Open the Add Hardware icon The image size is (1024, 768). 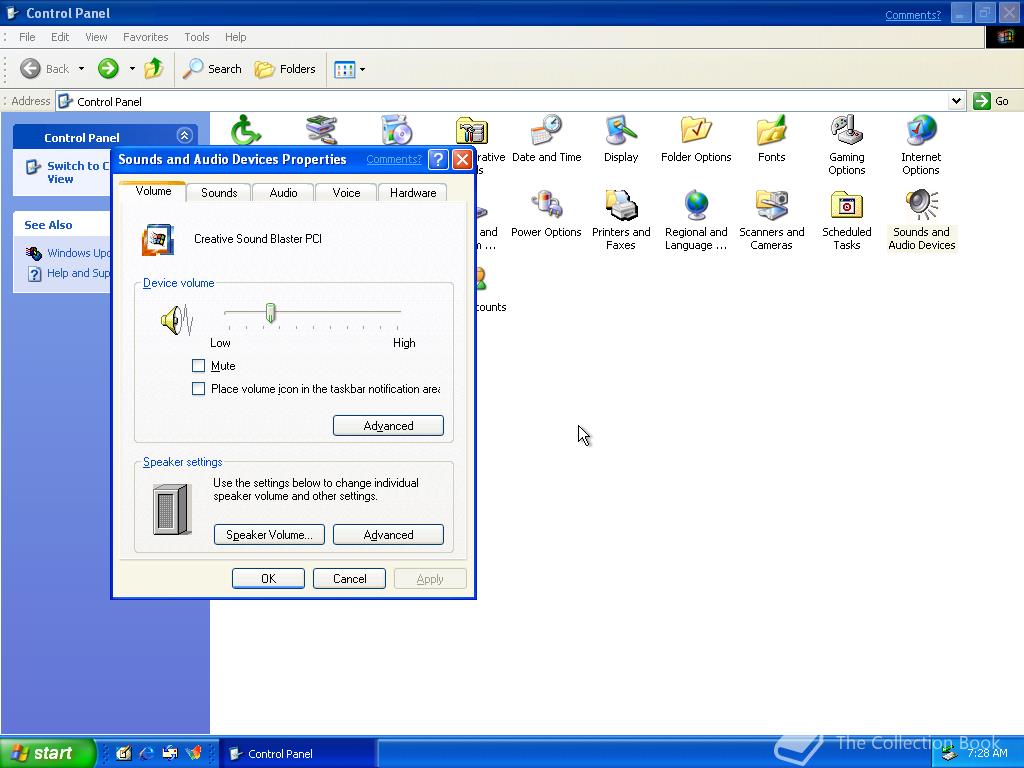click(x=321, y=129)
